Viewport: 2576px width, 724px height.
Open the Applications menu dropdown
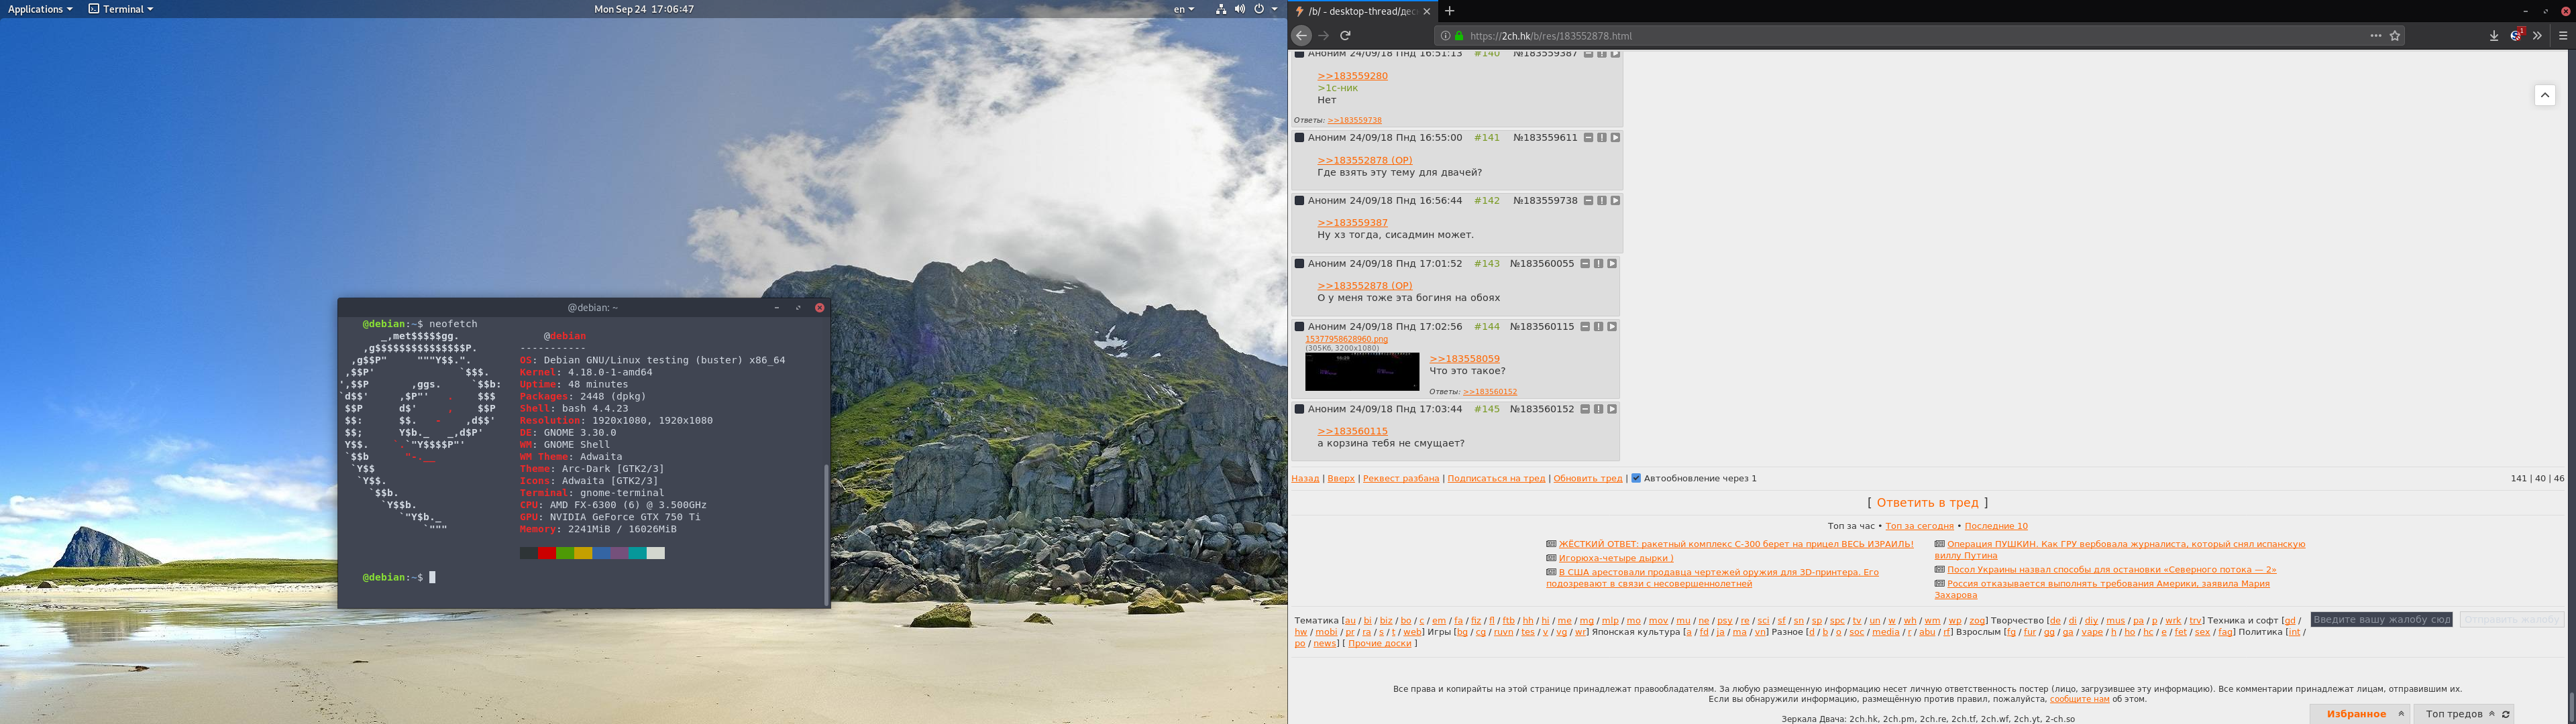click(40, 9)
